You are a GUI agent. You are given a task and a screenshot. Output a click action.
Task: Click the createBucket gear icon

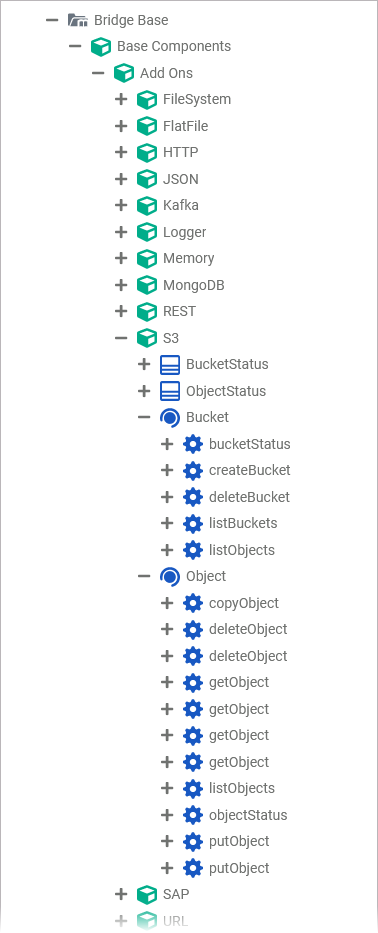(193, 470)
